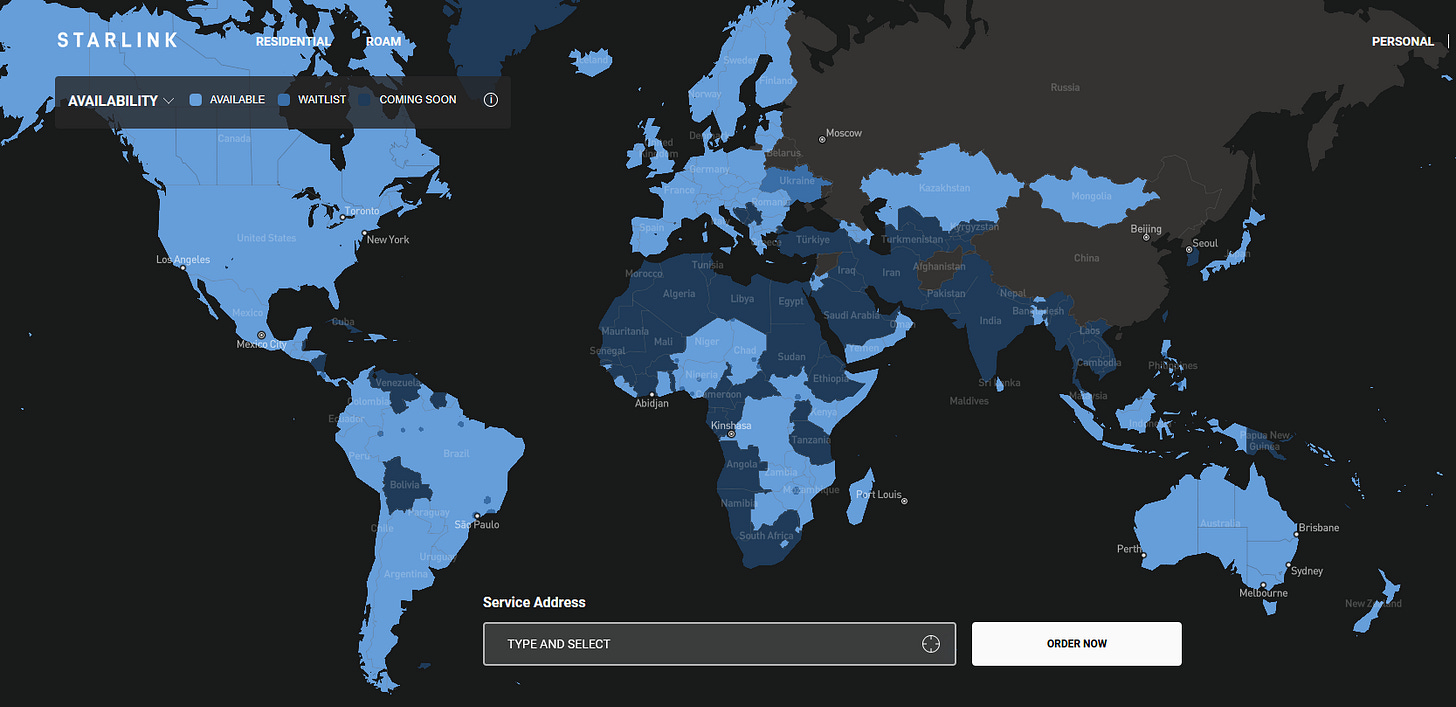Click the New Zealand label

pos(1373,604)
